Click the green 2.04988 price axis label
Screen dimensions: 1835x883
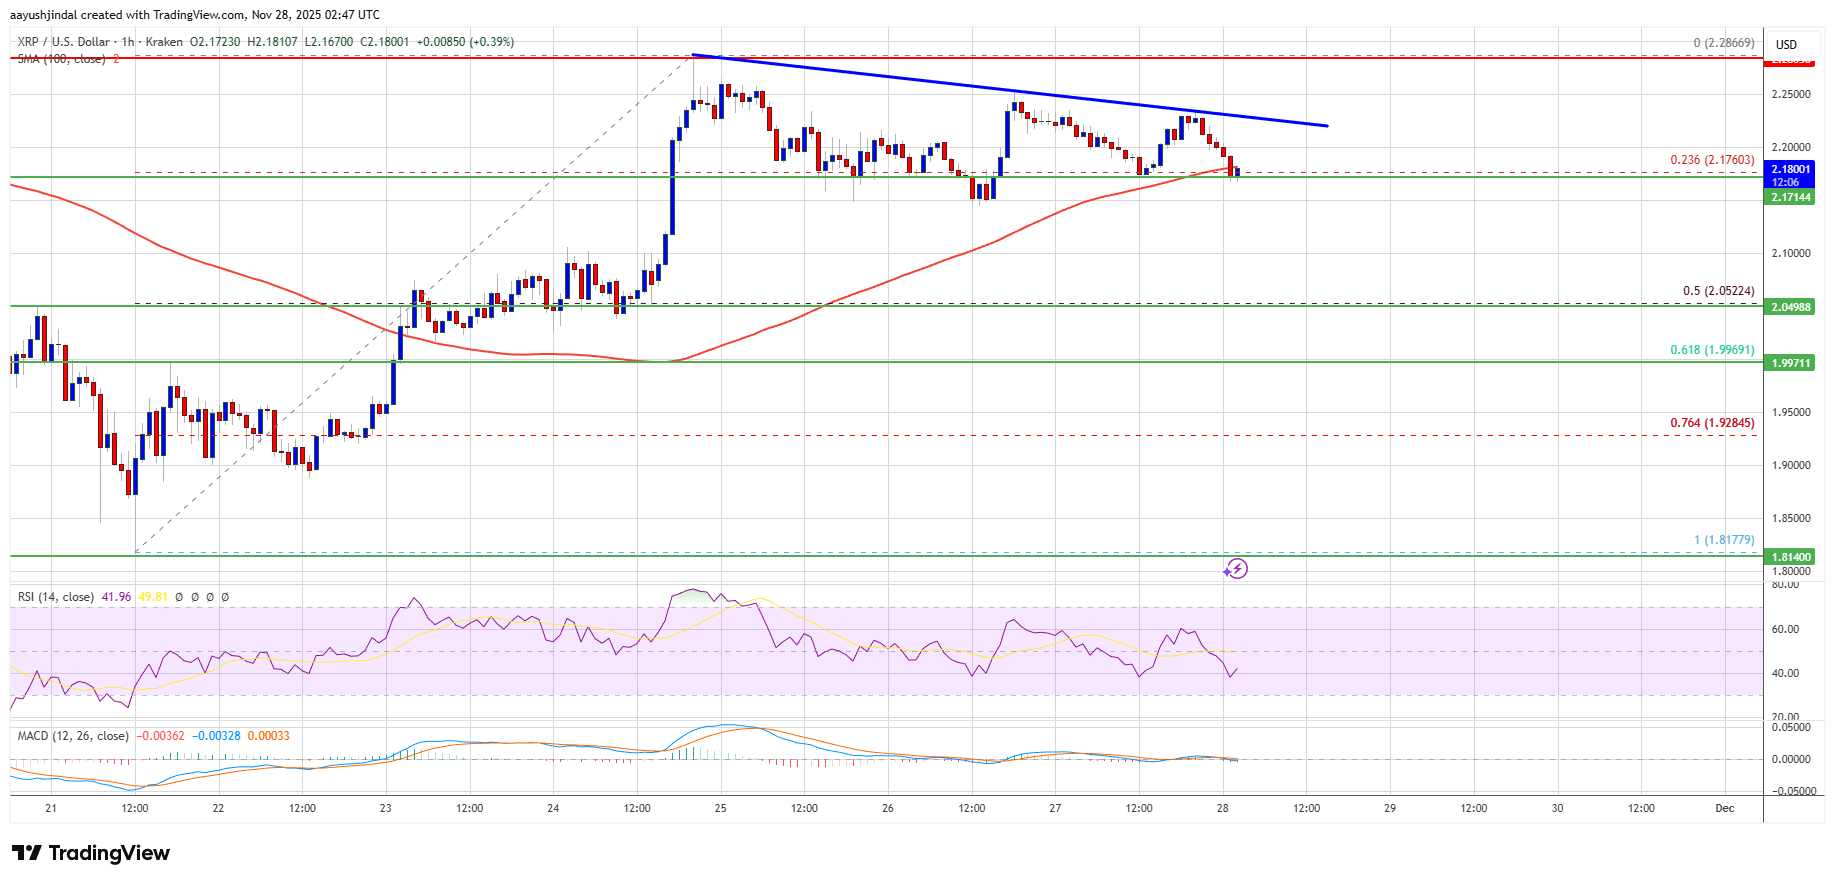(1791, 307)
